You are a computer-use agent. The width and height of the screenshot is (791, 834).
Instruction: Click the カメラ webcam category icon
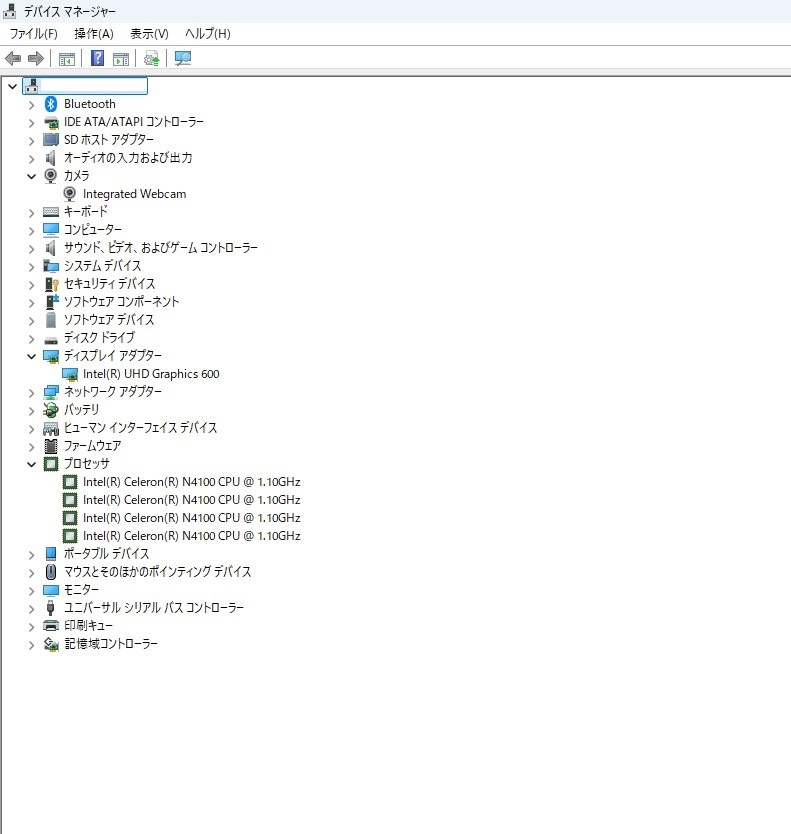(51, 176)
